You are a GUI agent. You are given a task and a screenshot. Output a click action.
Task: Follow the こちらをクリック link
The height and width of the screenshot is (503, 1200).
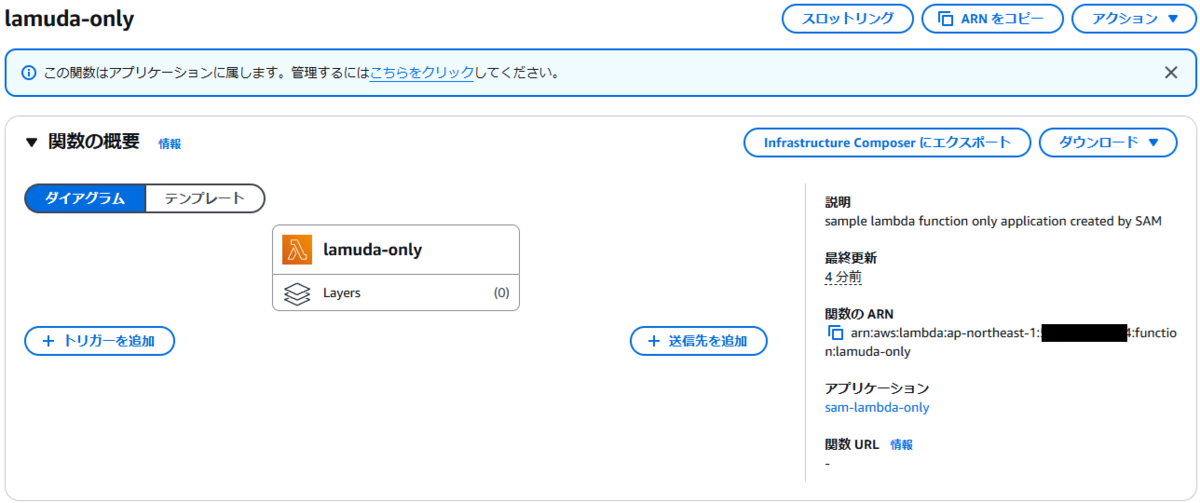tap(422, 73)
